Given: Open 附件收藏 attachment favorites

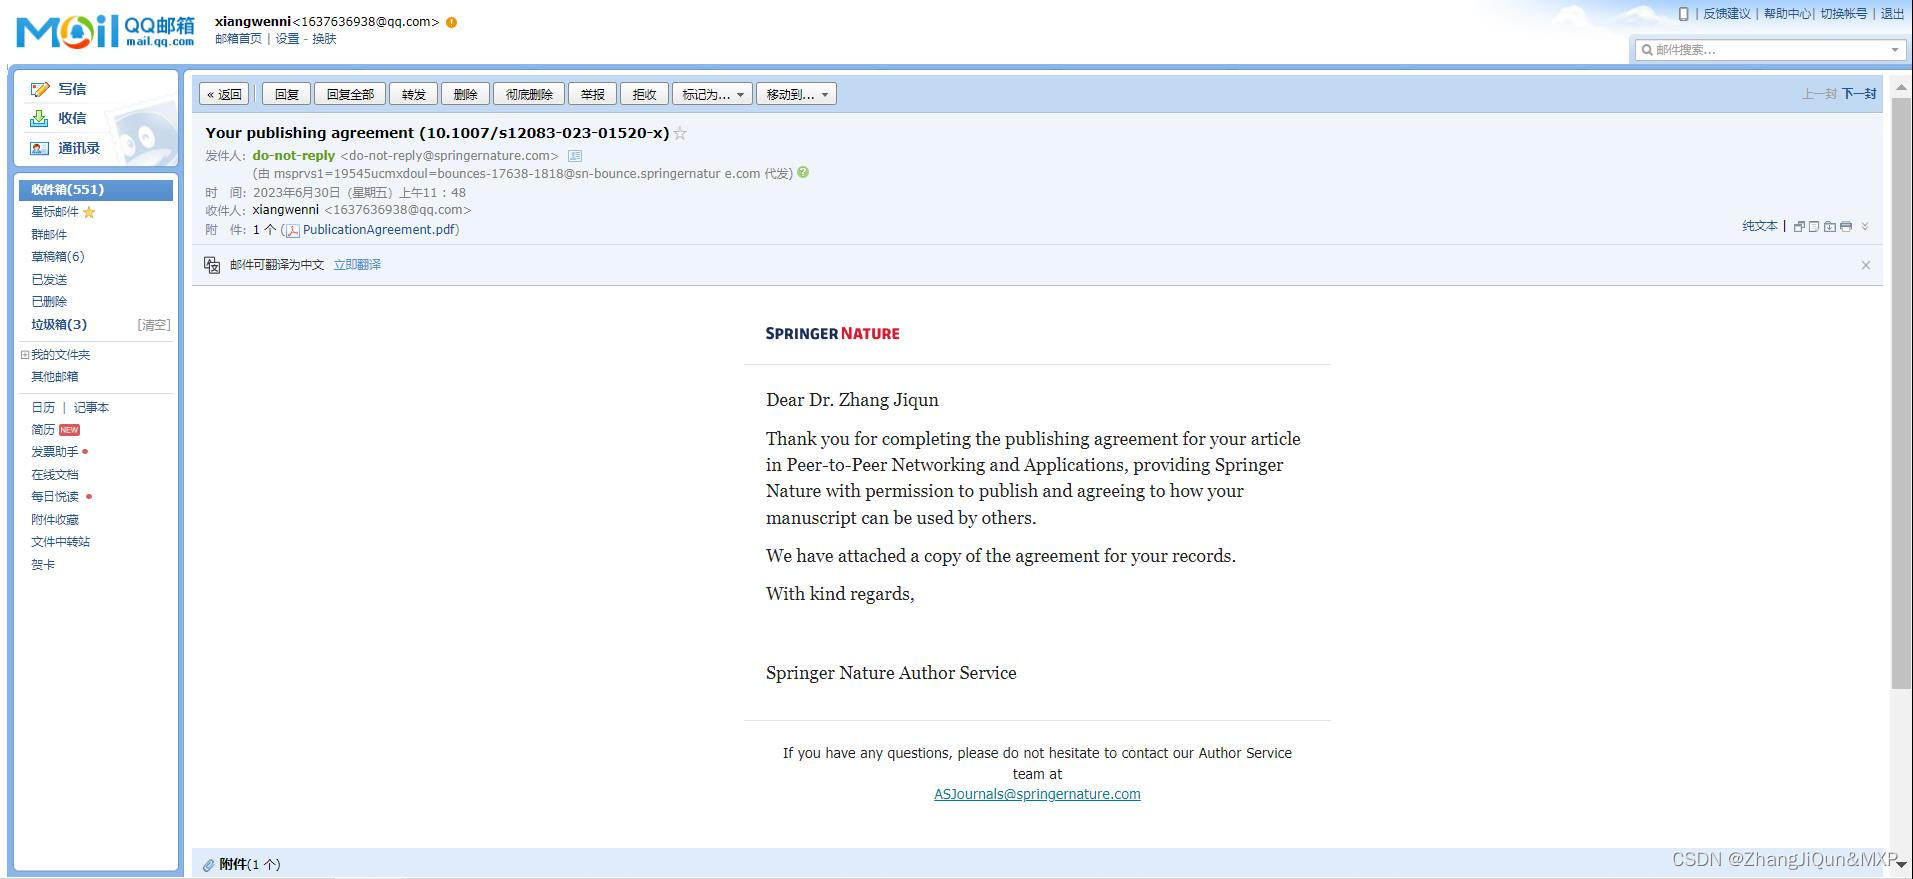Looking at the screenshot, I should (x=54, y=520).
